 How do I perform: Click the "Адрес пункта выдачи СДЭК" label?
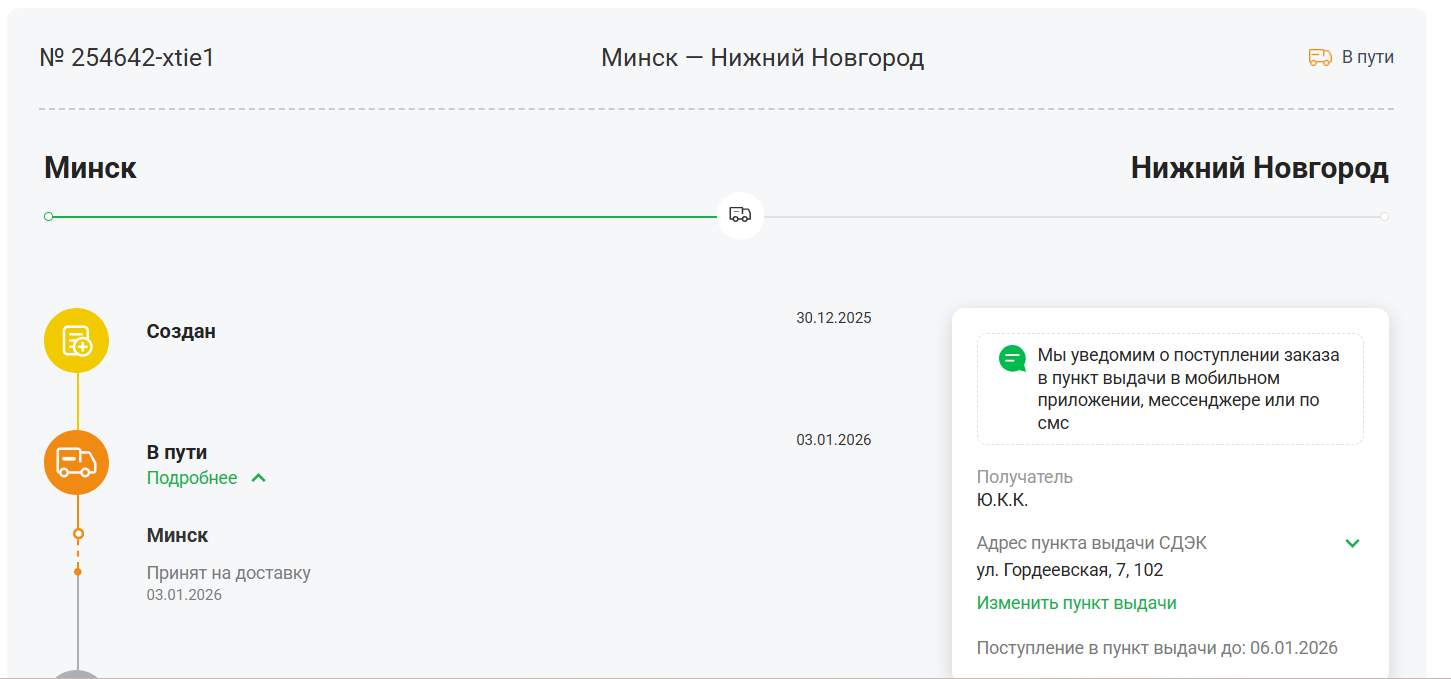pos(1091,543)
